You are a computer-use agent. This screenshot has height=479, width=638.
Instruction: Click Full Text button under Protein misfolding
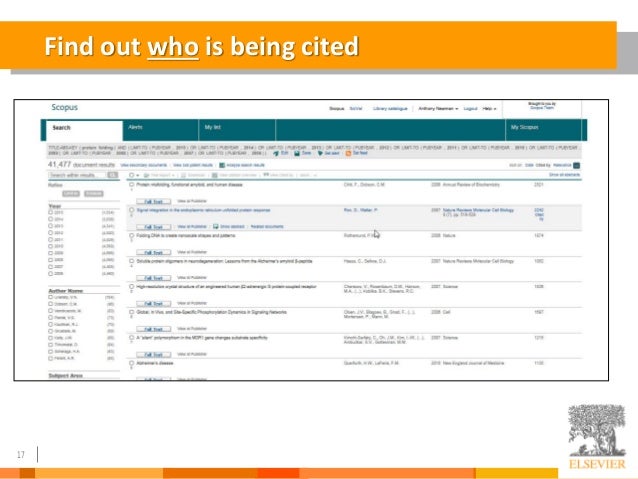153,201
